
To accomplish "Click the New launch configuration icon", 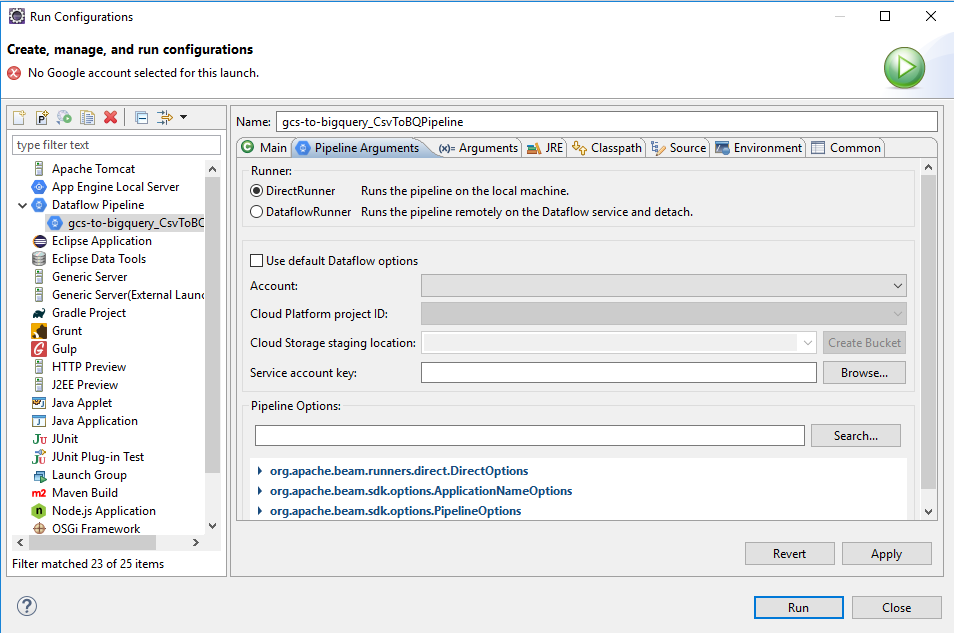I will pyautogui.click(x=19, y=117).
